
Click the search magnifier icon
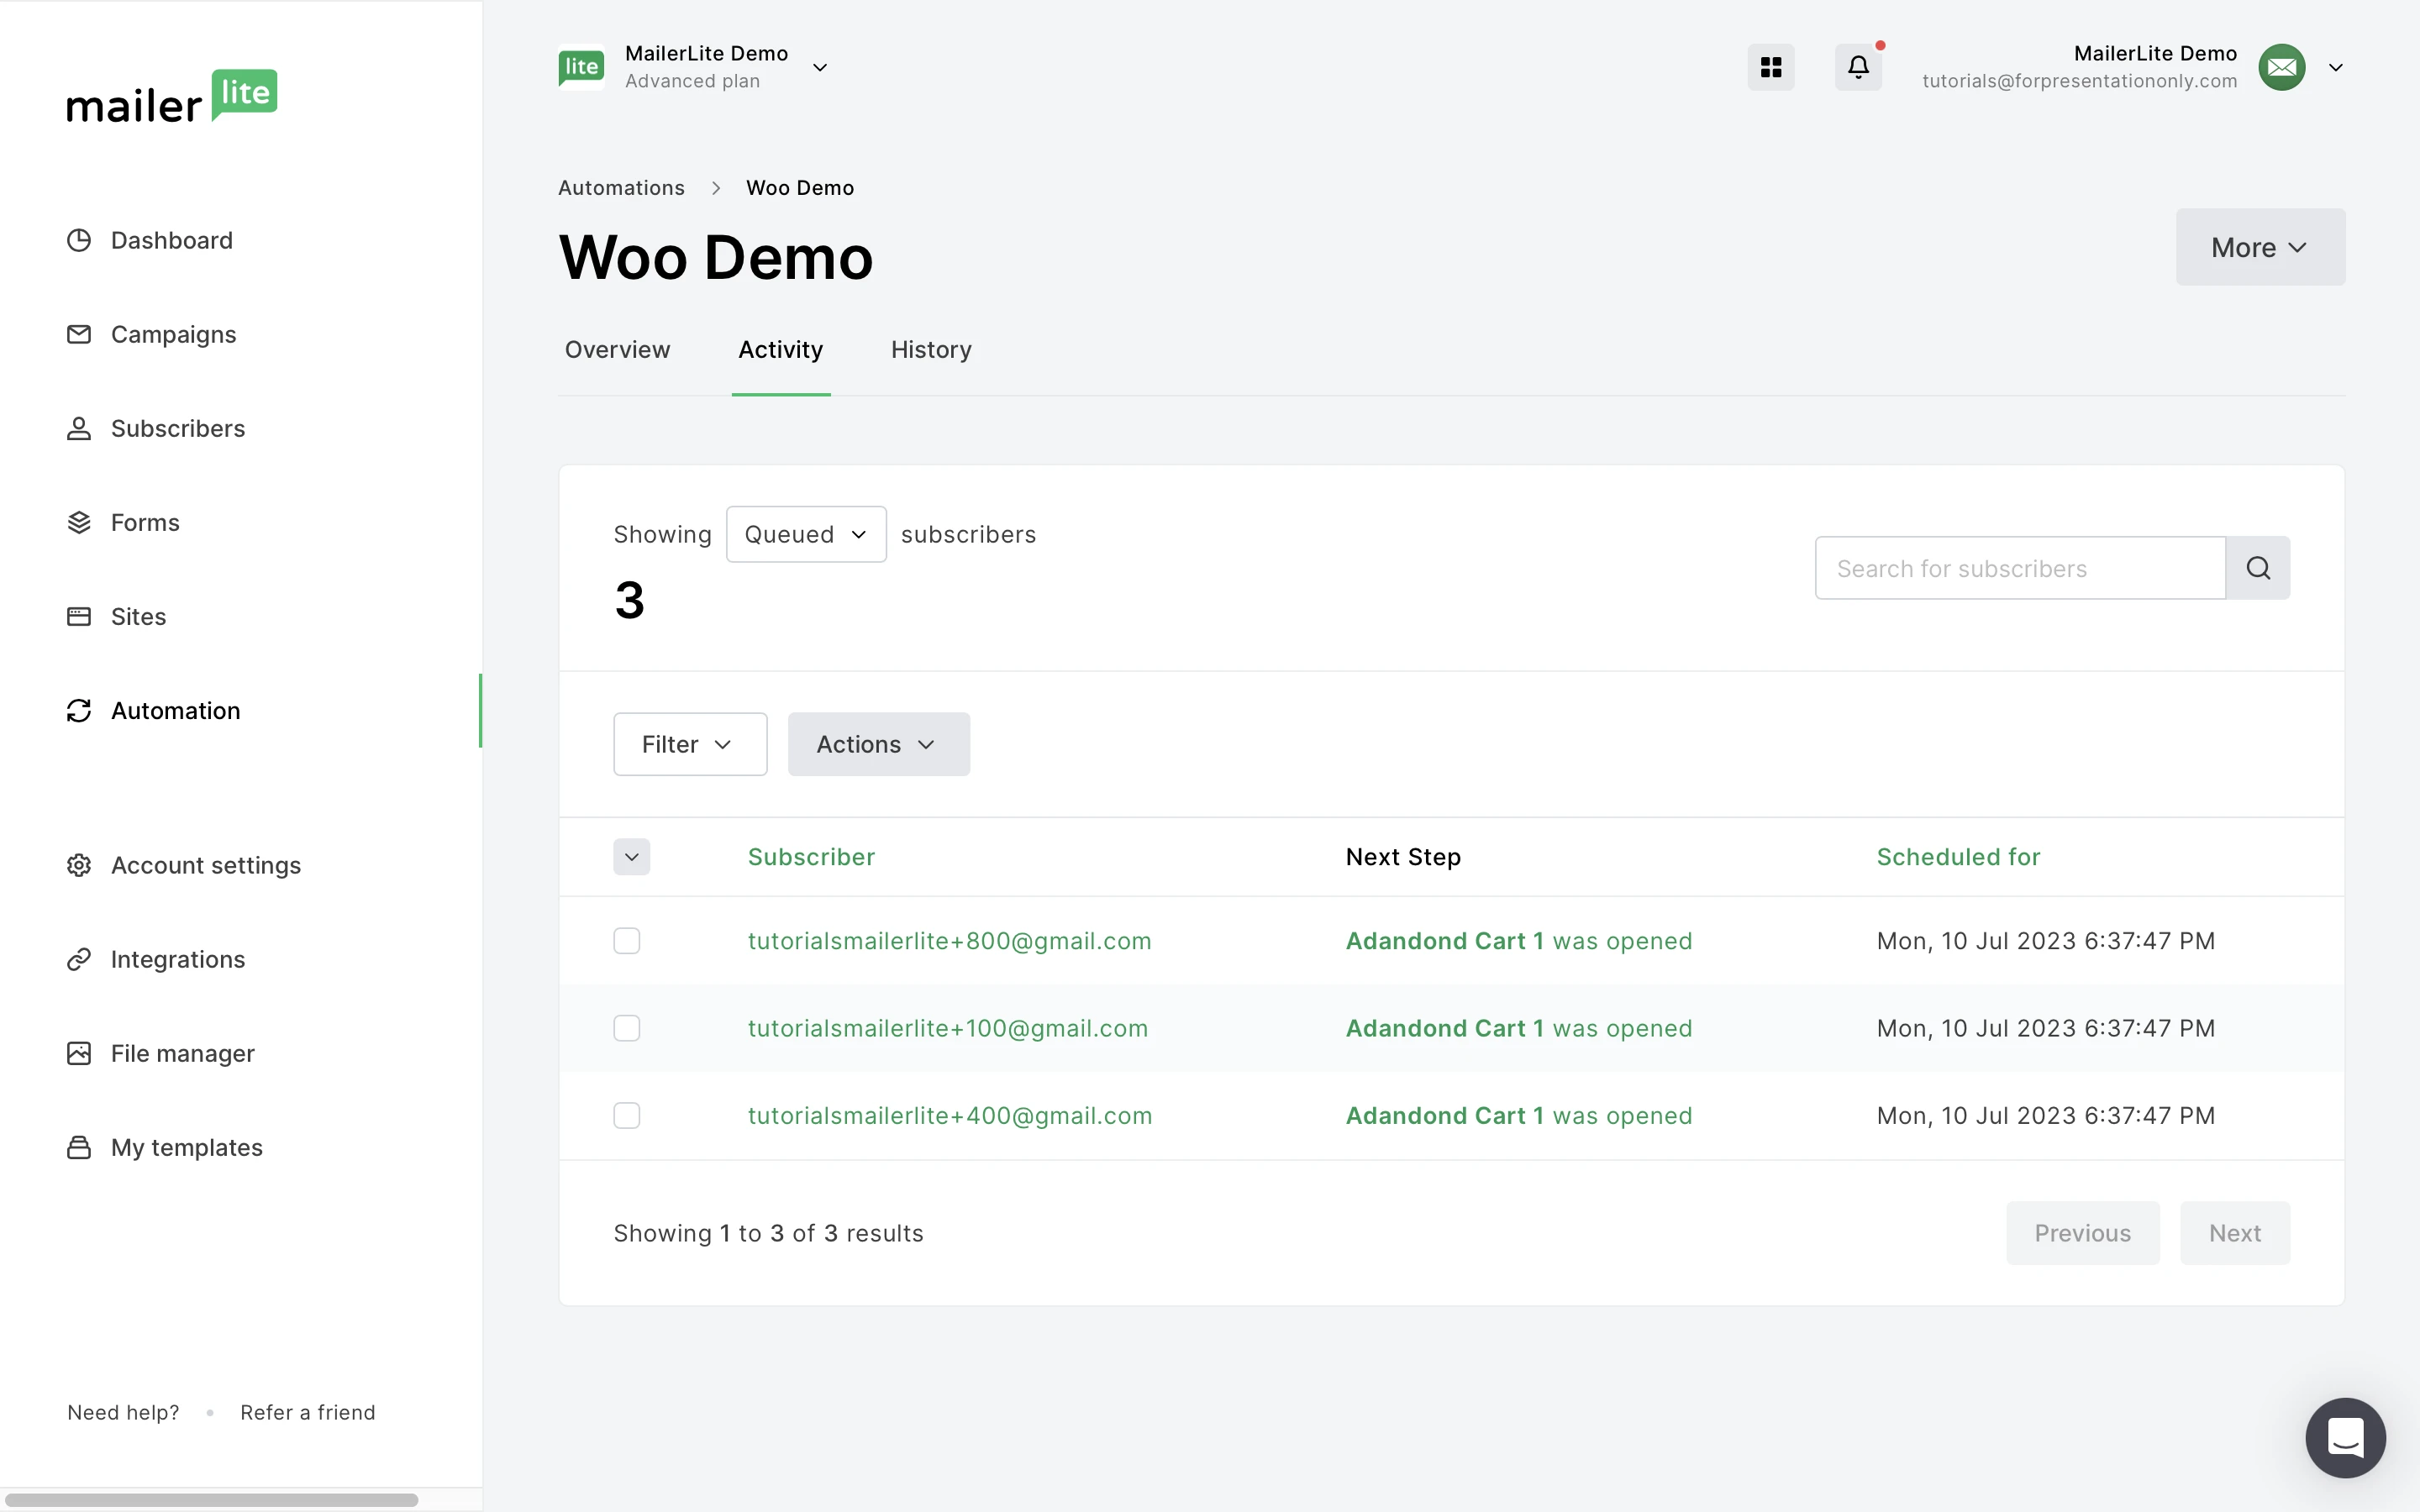(2257, 568)
